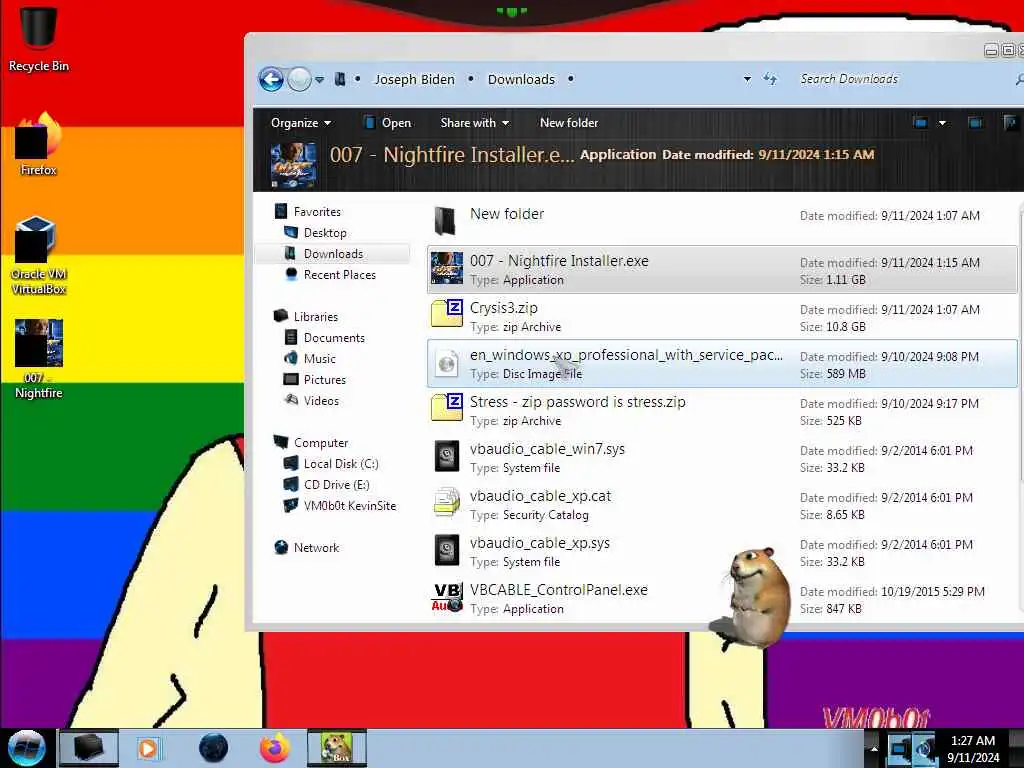Show hidden tray icons arrow
The image size is (1024, 768).
click(x=873, y=749)
